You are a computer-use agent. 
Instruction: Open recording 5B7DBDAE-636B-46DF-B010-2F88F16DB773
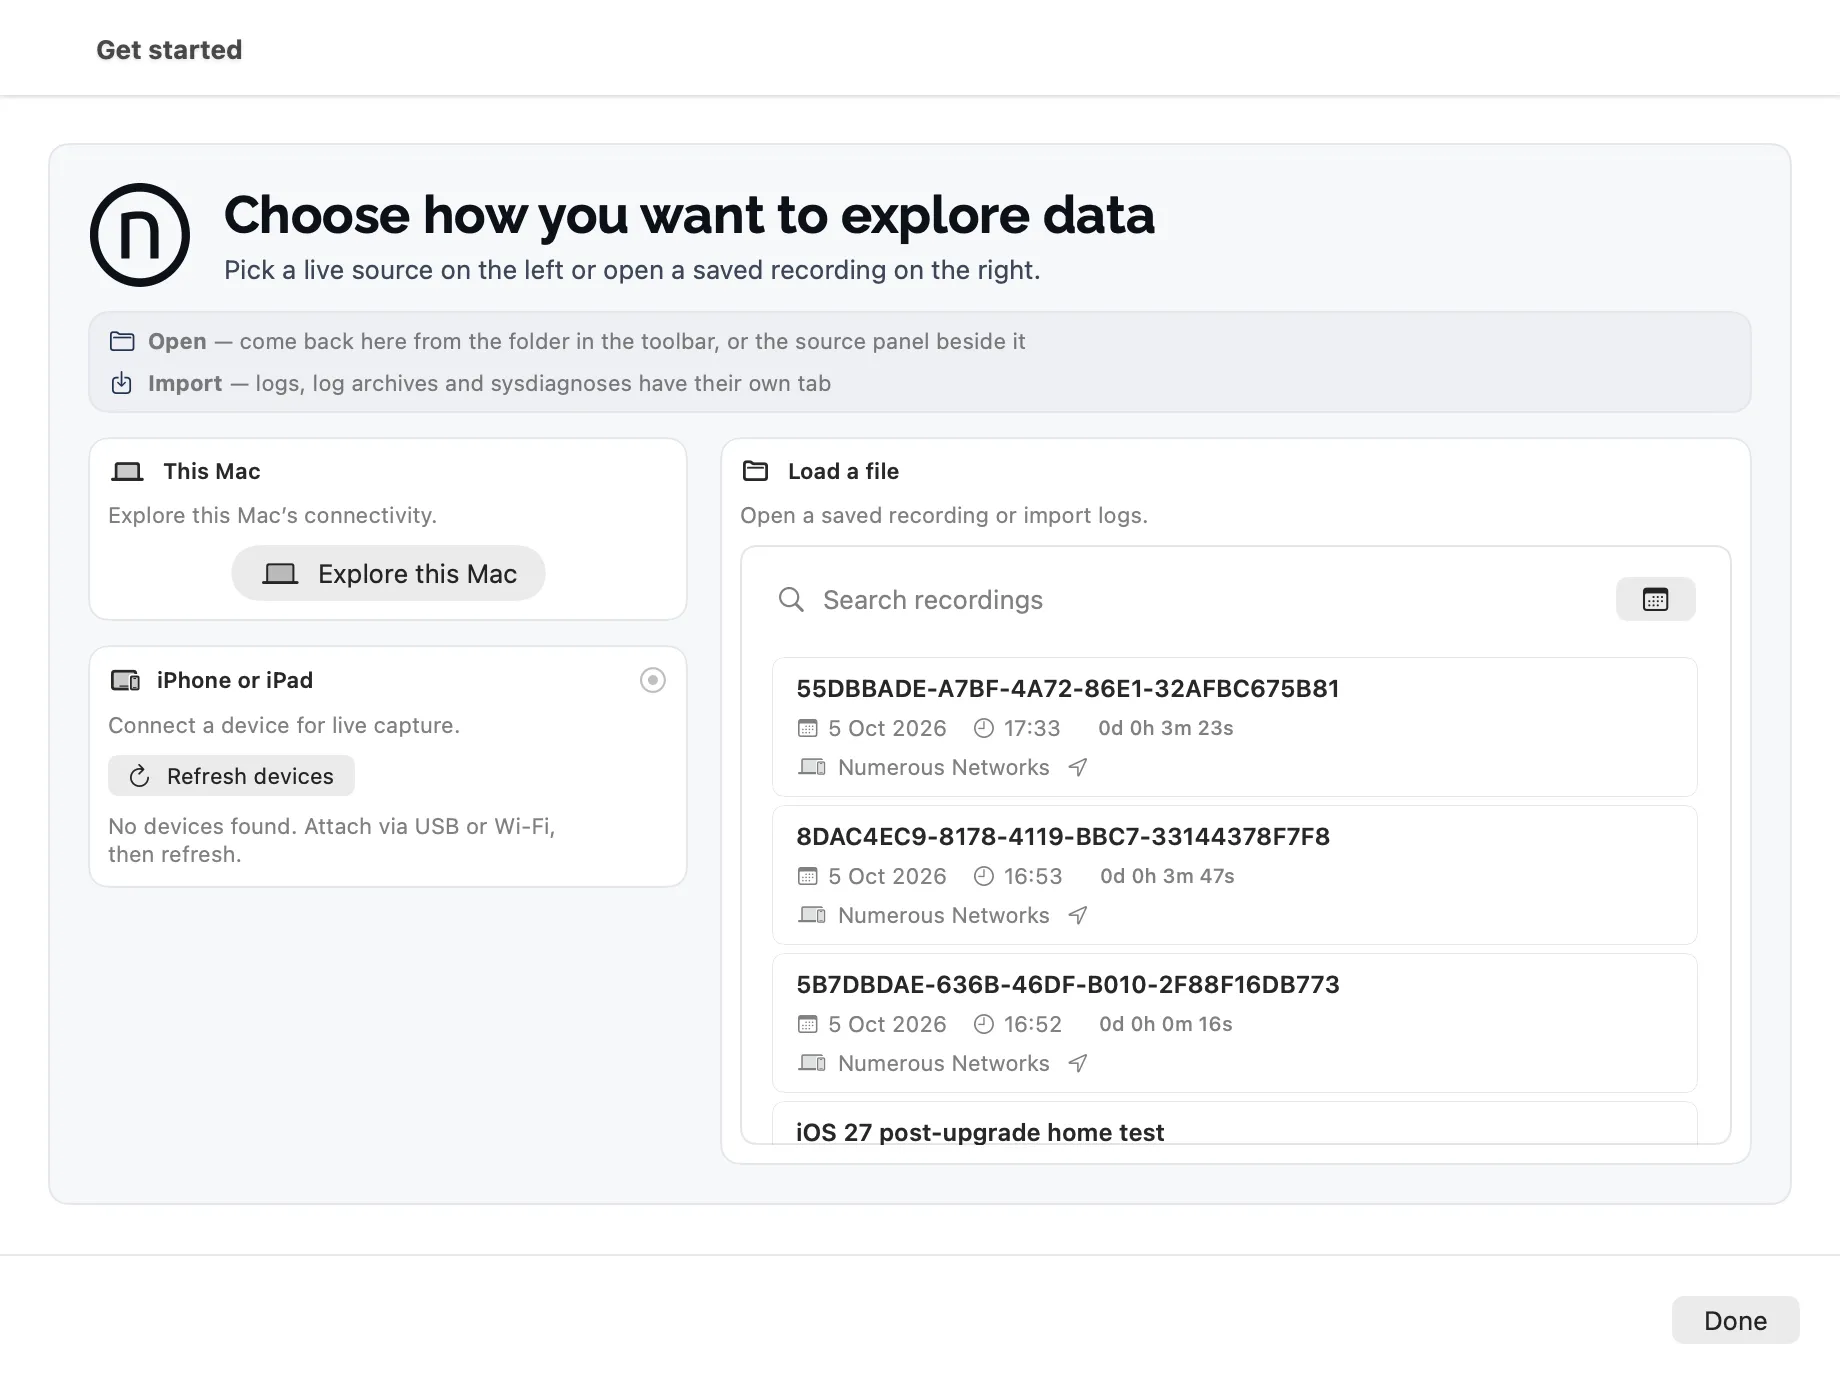(1235, 1023)
